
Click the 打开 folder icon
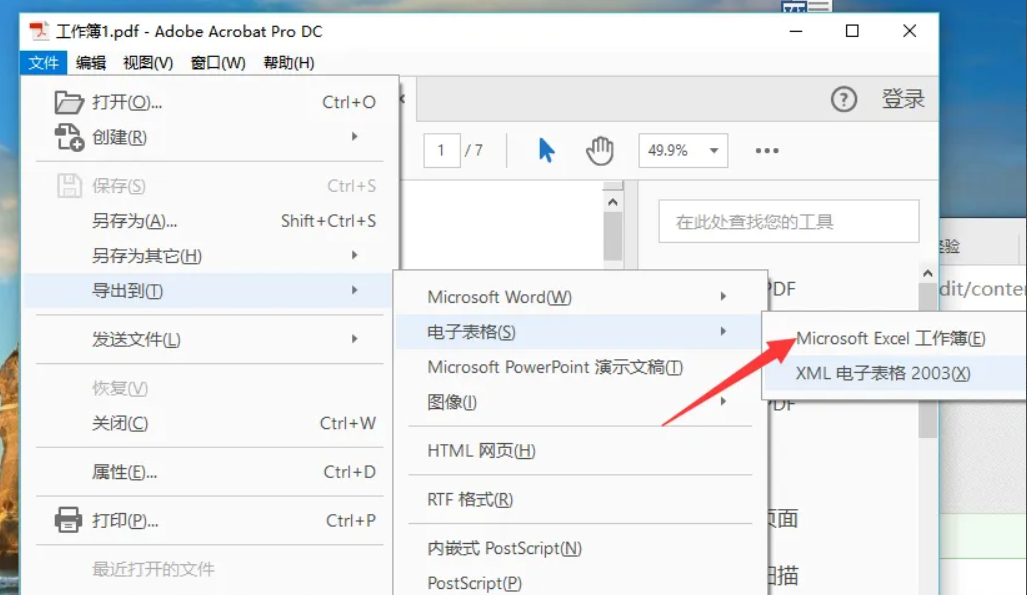point(66,99)
